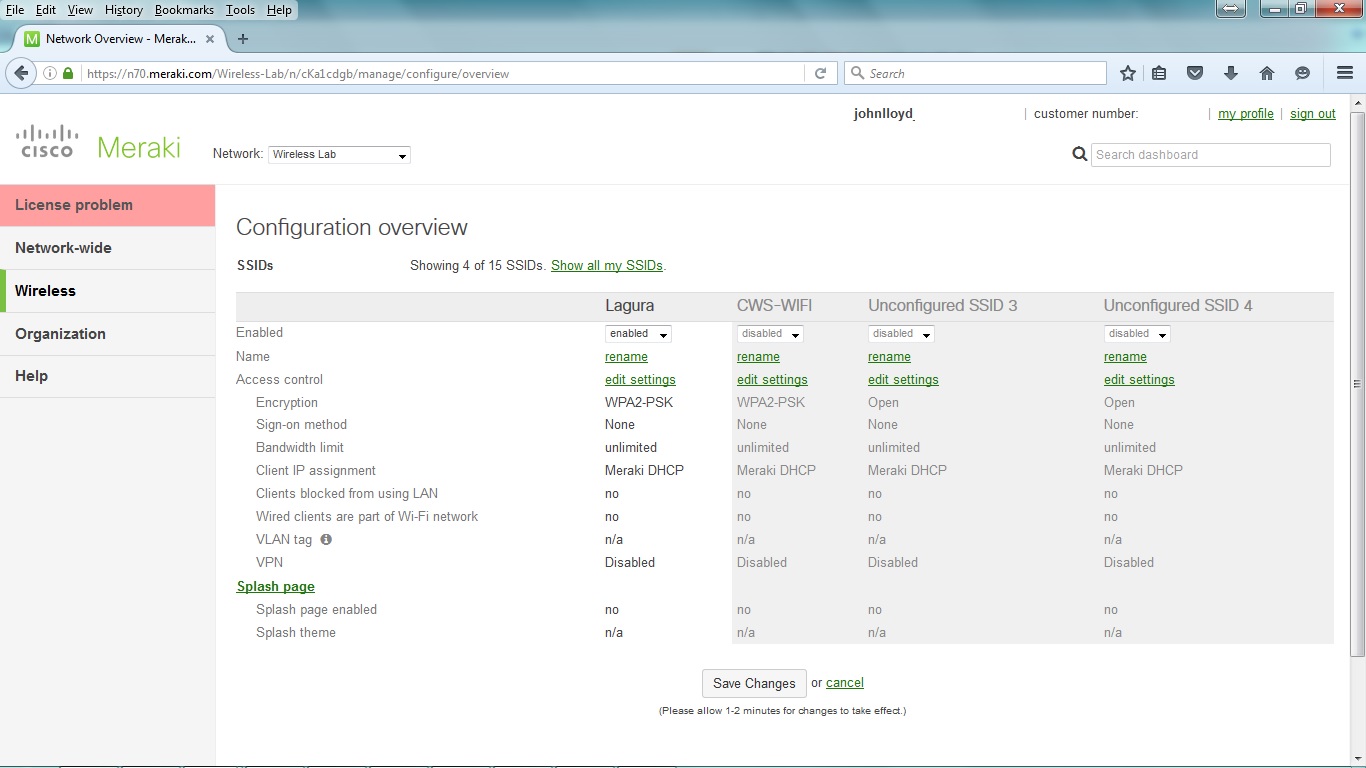Click the Firefox home icon

[x=1267, y=72]
